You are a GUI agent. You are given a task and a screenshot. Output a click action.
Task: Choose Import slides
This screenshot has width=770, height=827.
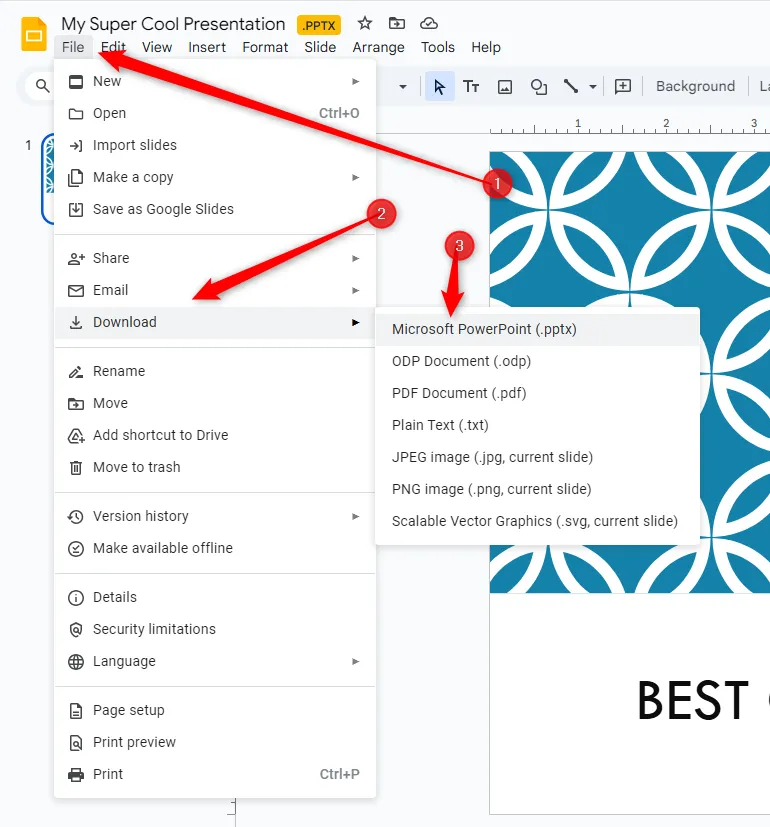click(x=215, y=145)
